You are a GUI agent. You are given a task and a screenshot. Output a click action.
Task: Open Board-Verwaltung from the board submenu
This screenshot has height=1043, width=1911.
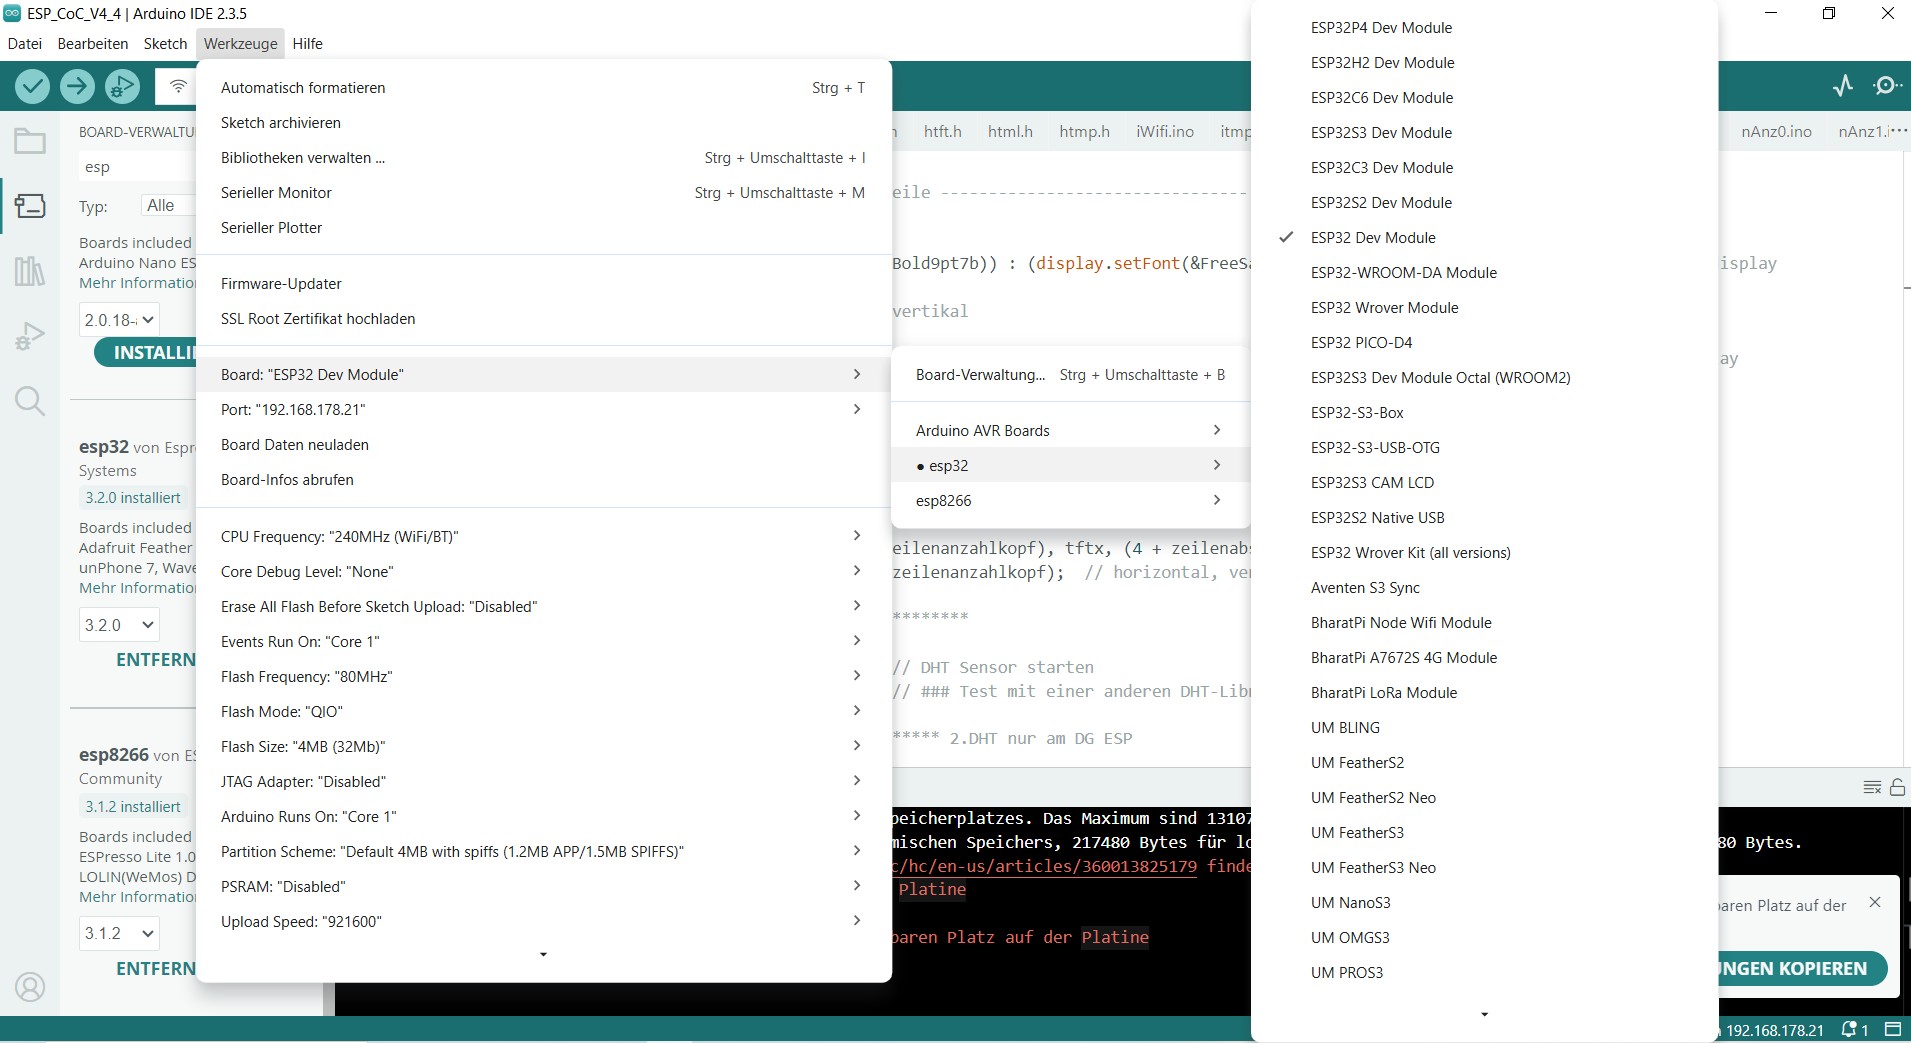pos(1070,375)
